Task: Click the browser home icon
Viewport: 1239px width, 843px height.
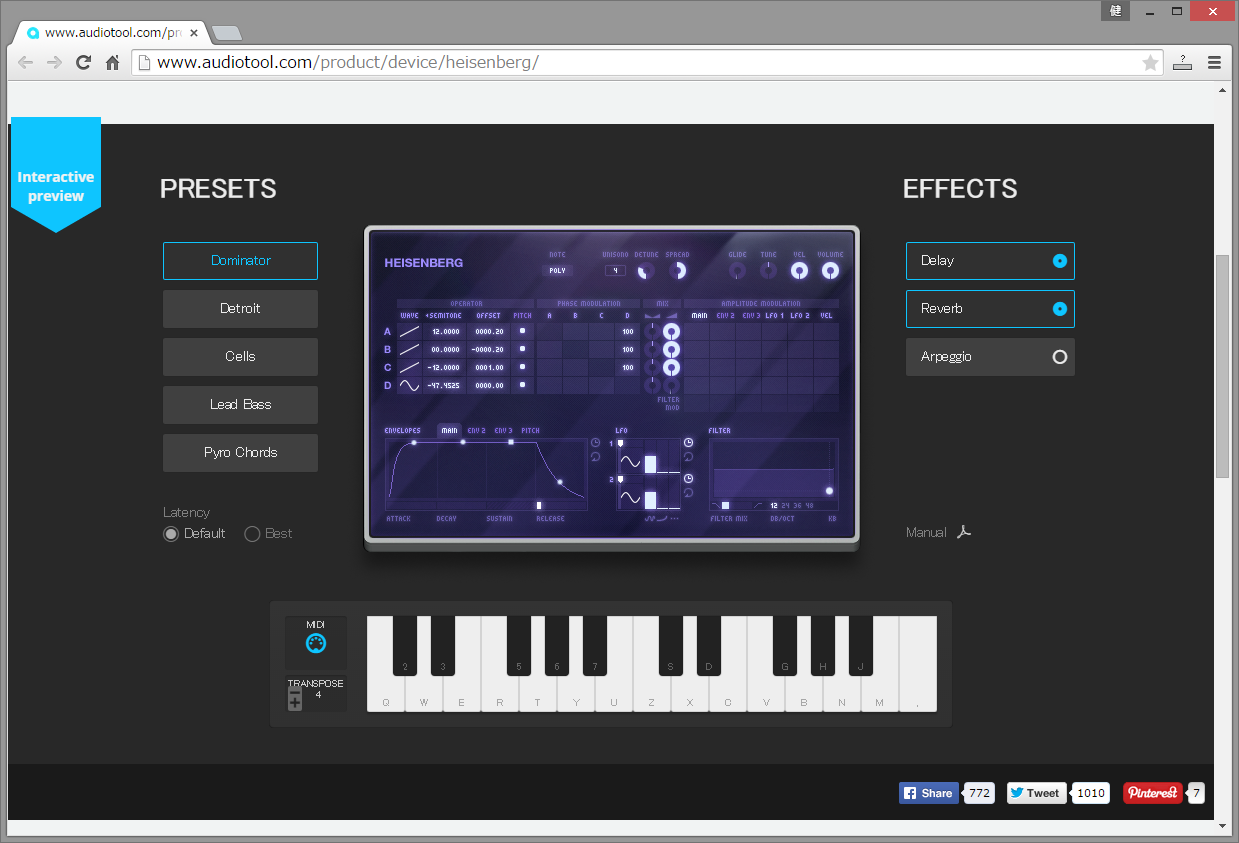Action: (x=113, y=62)
